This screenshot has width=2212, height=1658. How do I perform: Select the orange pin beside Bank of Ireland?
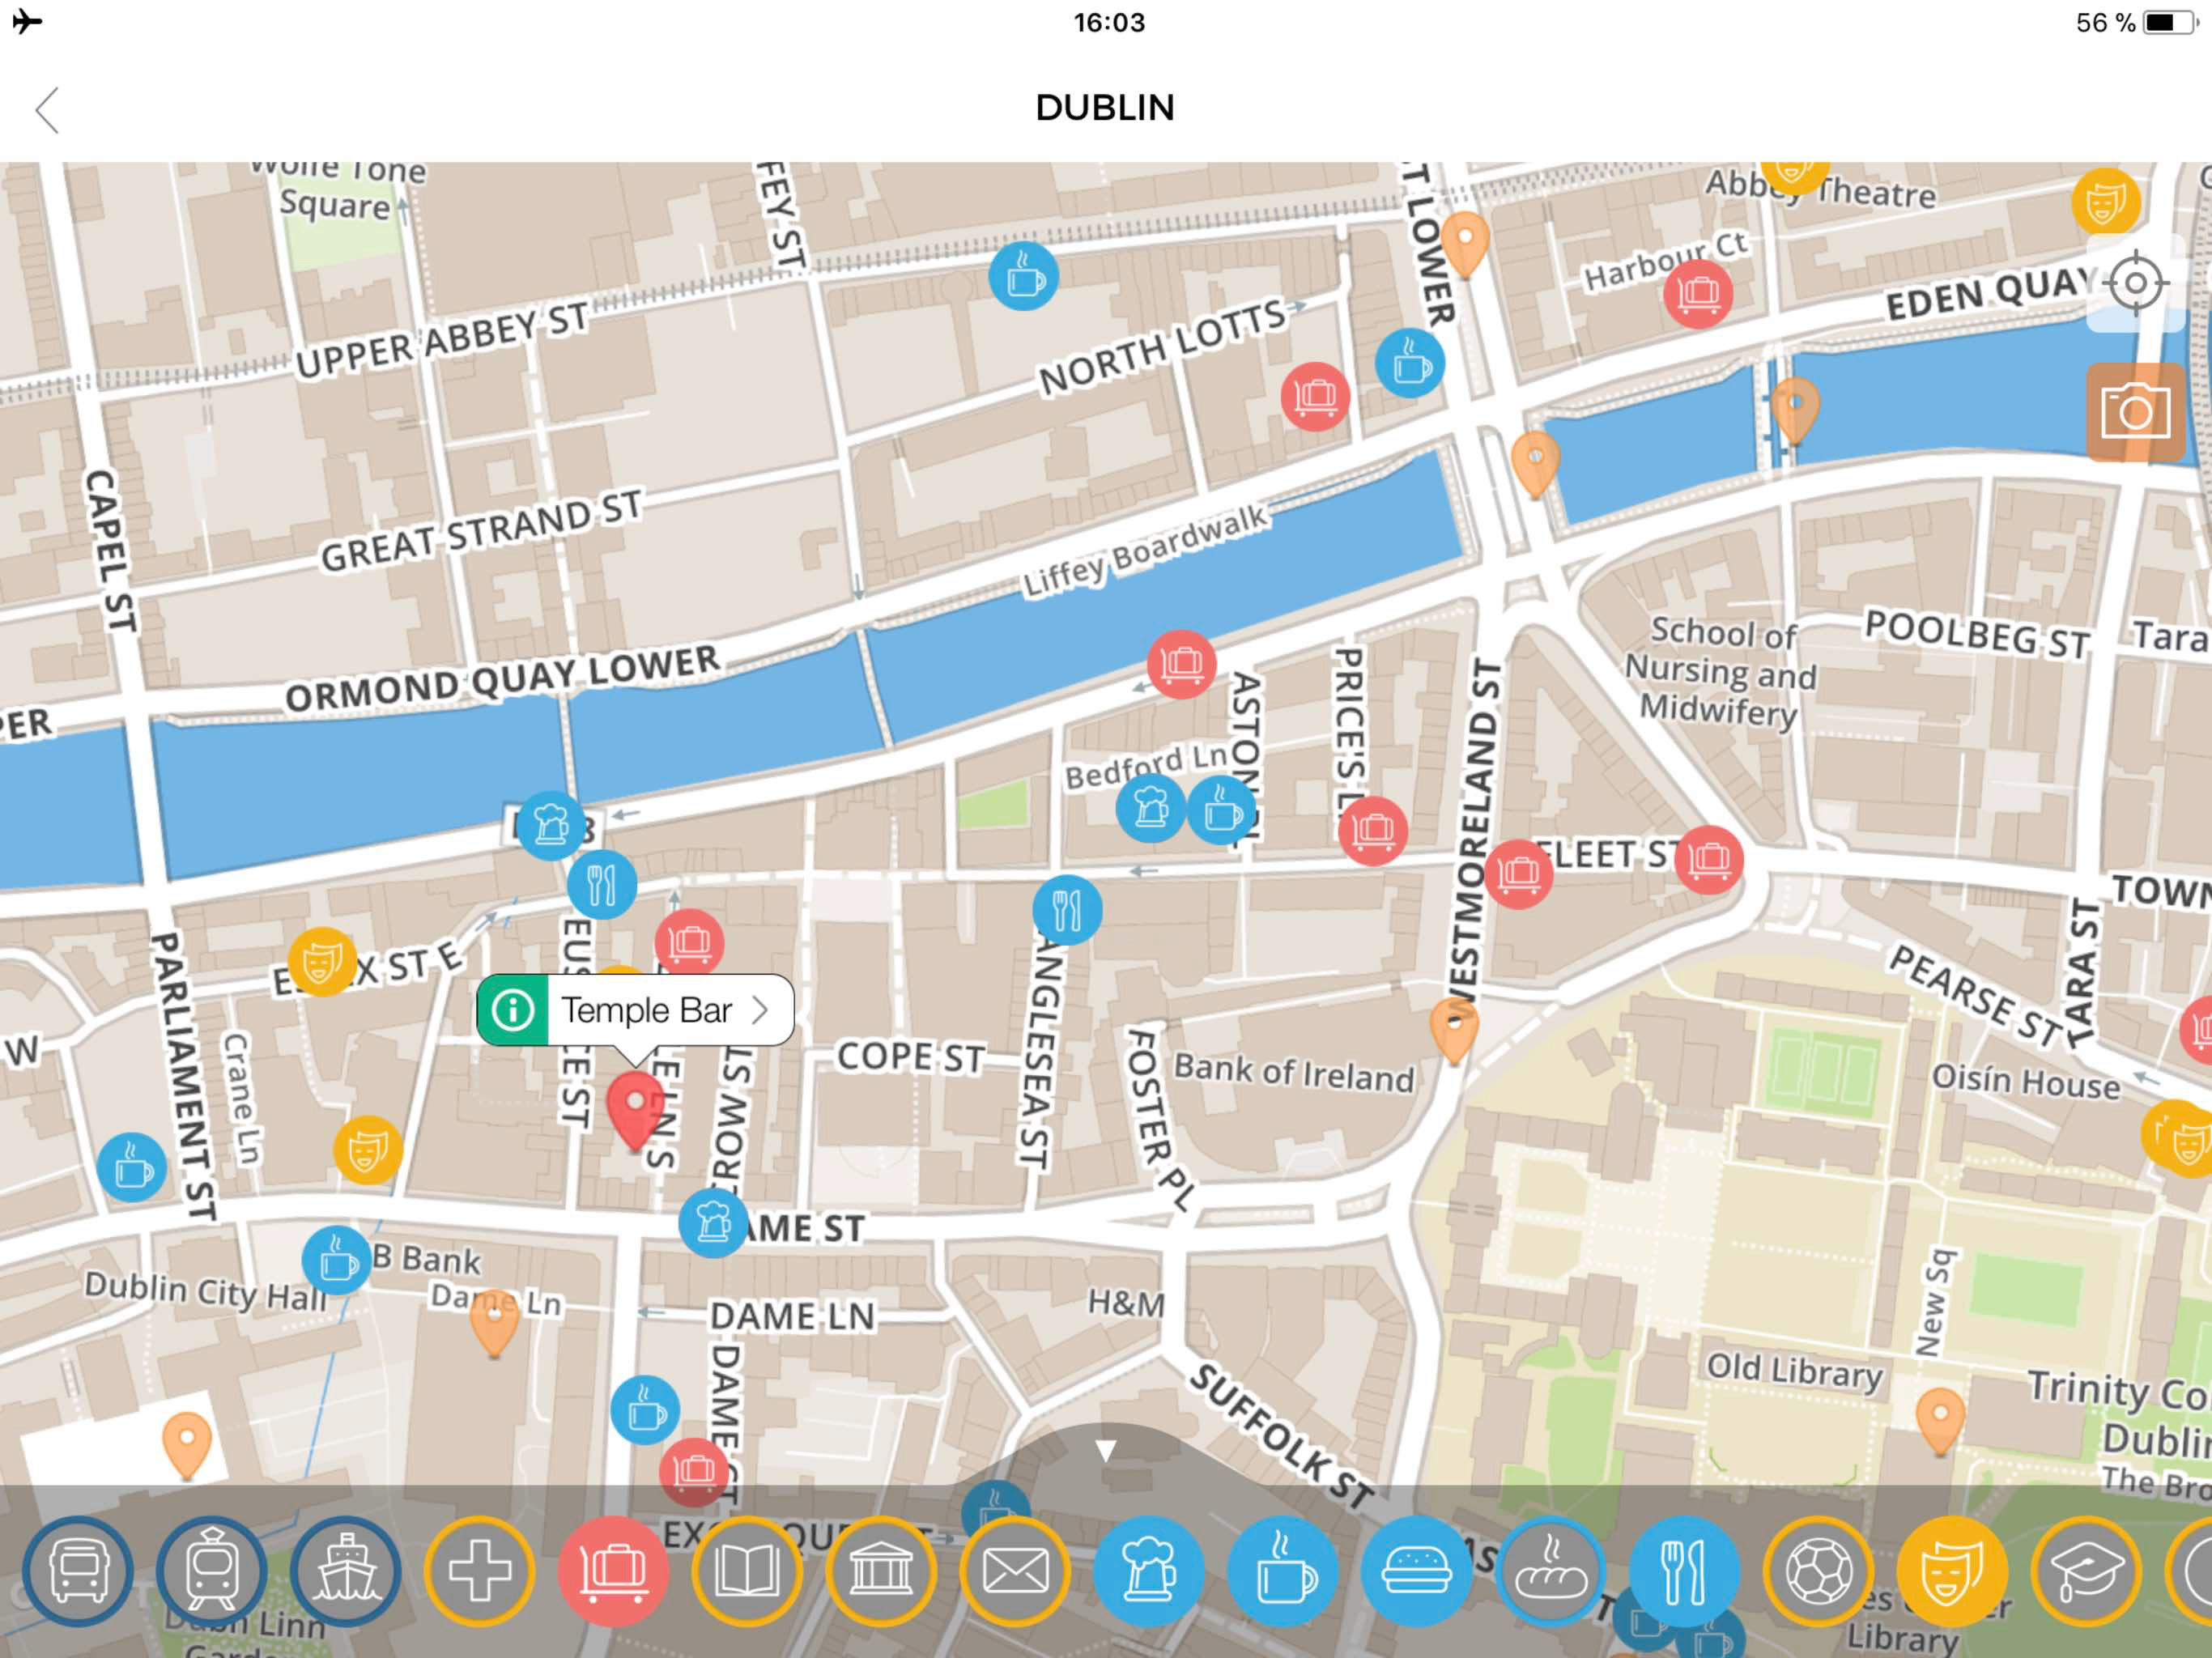1454,1030
